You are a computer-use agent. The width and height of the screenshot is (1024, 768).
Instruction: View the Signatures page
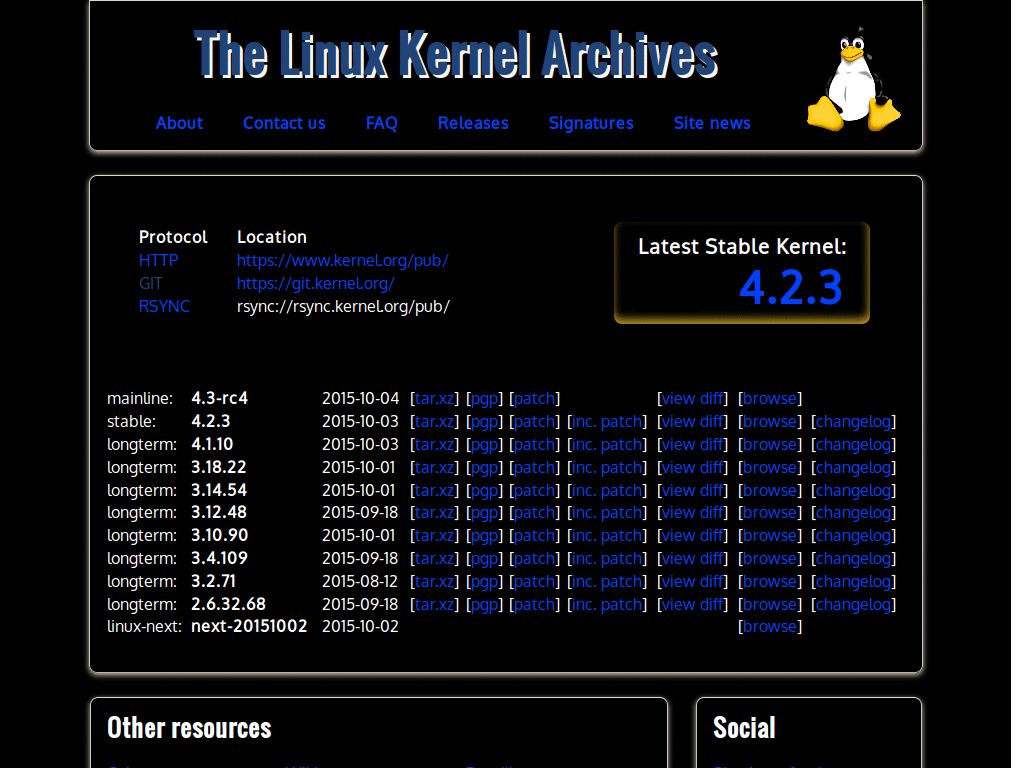click(x=591, y=123)
